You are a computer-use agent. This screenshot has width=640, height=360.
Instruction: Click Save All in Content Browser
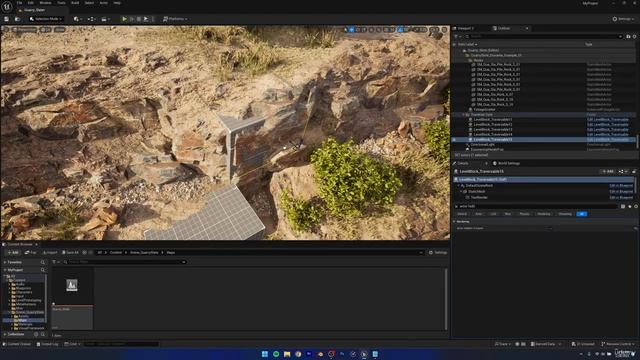pos(70,253)
